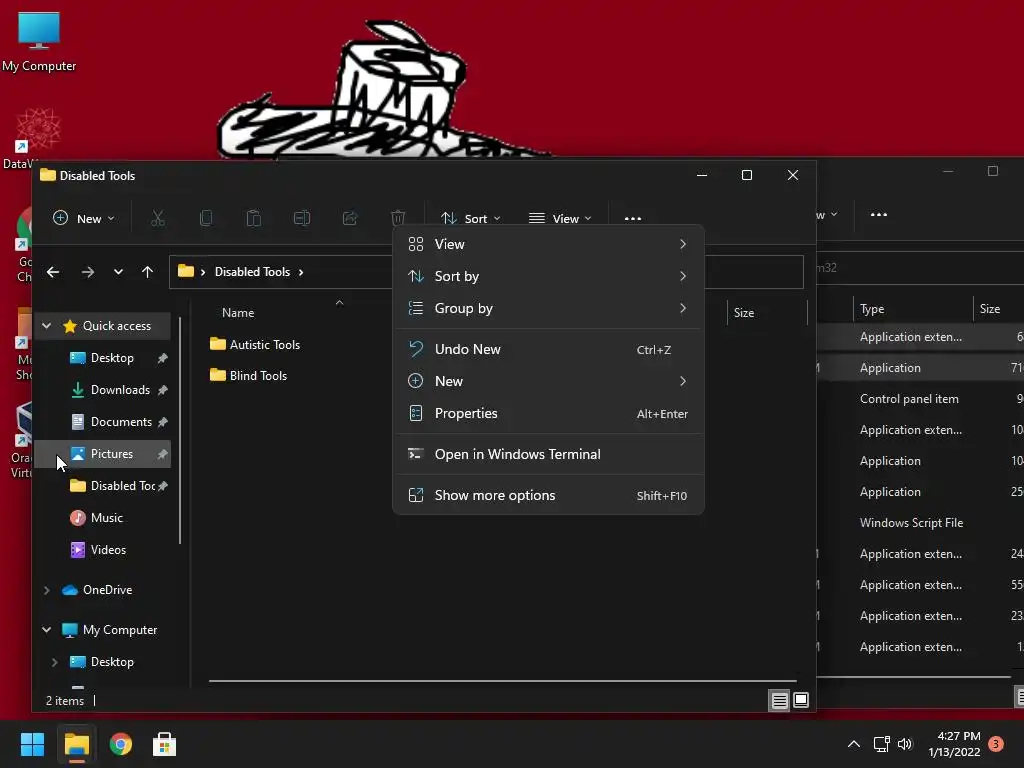Select Windows Script File row in background window

[920, 523]
